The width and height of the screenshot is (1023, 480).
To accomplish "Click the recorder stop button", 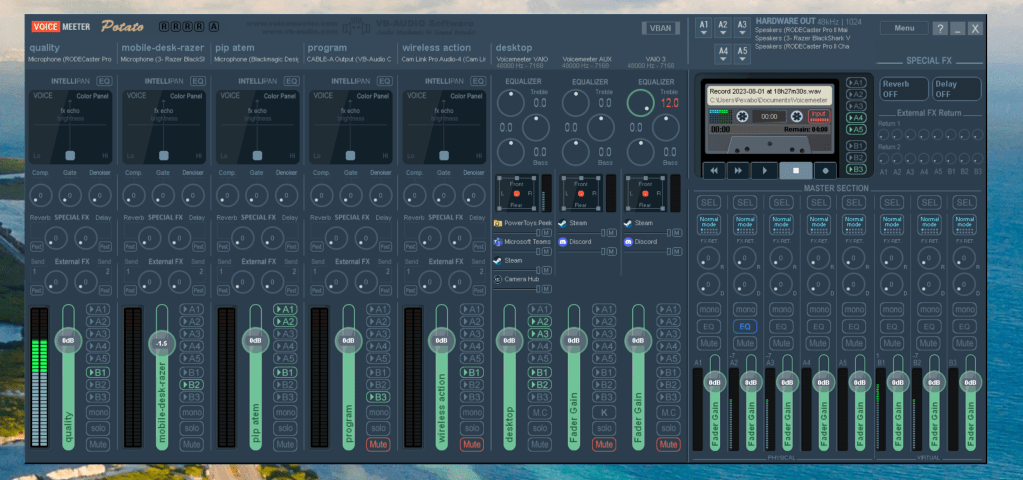I will pos(796,170).
